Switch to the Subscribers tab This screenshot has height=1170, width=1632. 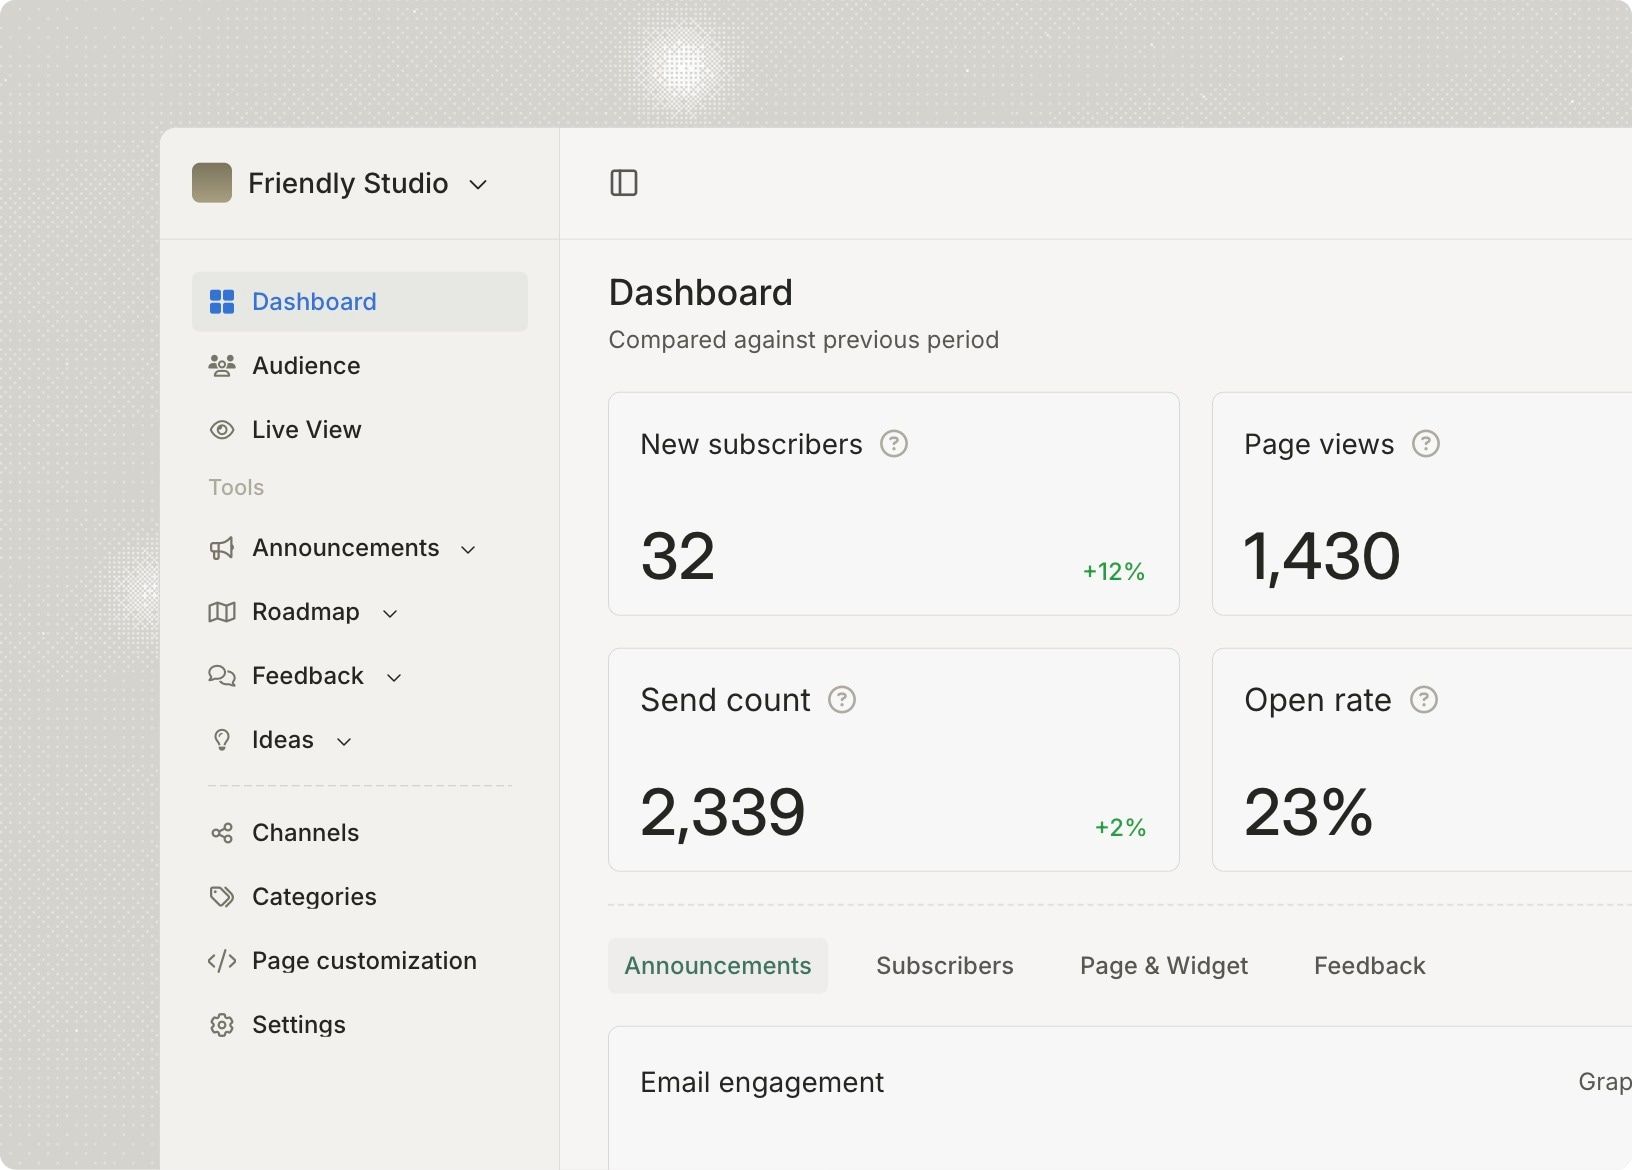point(945,966)
